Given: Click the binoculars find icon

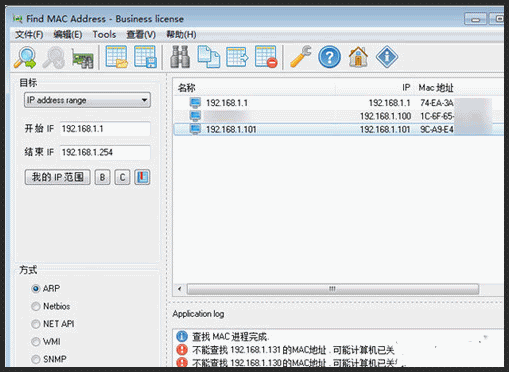Looking at the screenshot, I should click(180, 57).
